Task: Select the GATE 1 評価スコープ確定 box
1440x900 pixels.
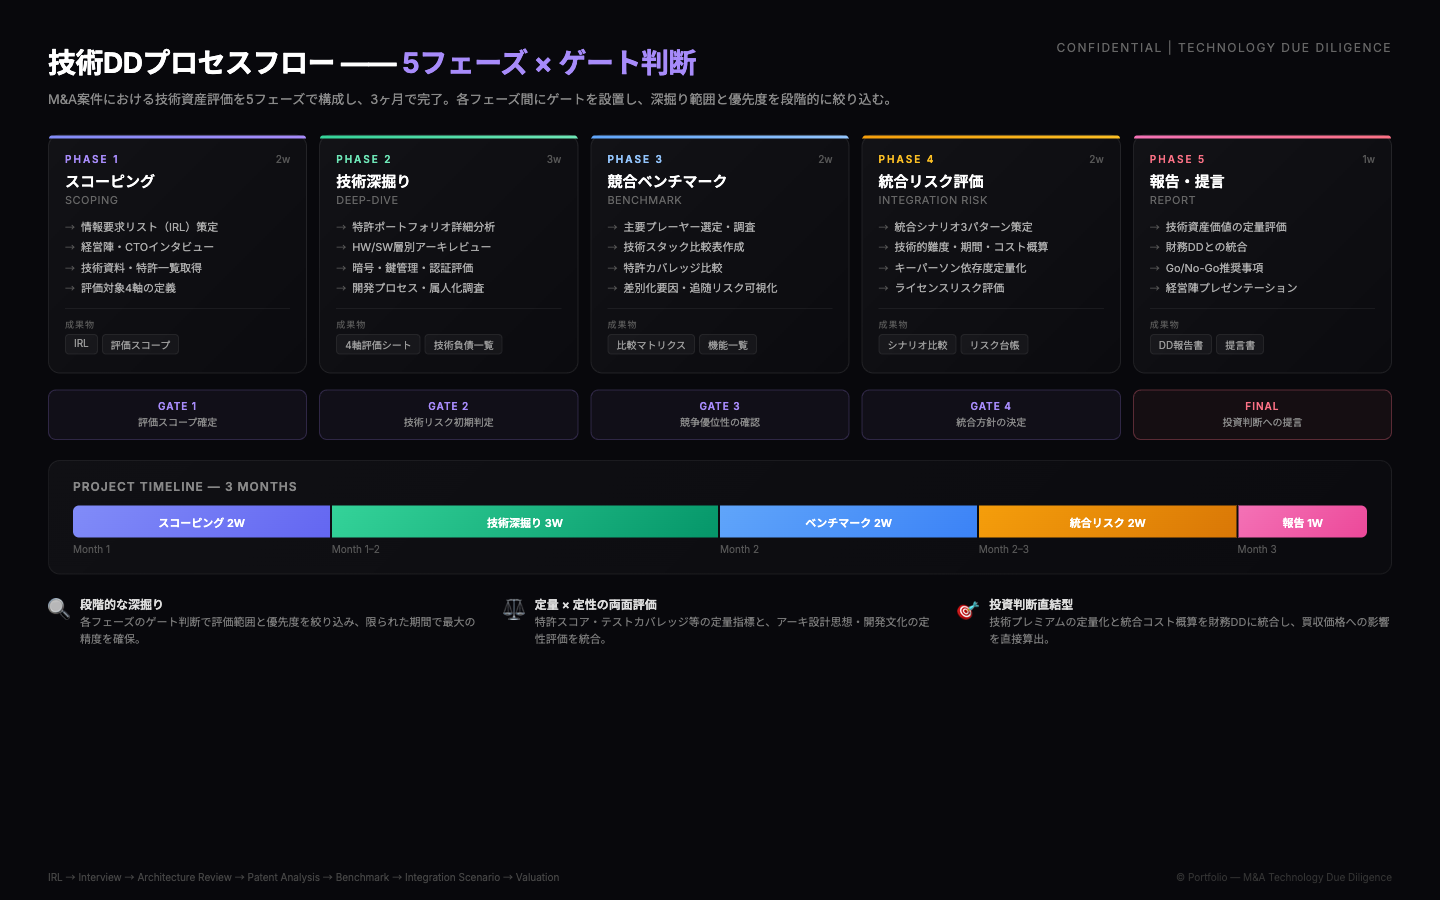Action: click(x=177, y=414)
